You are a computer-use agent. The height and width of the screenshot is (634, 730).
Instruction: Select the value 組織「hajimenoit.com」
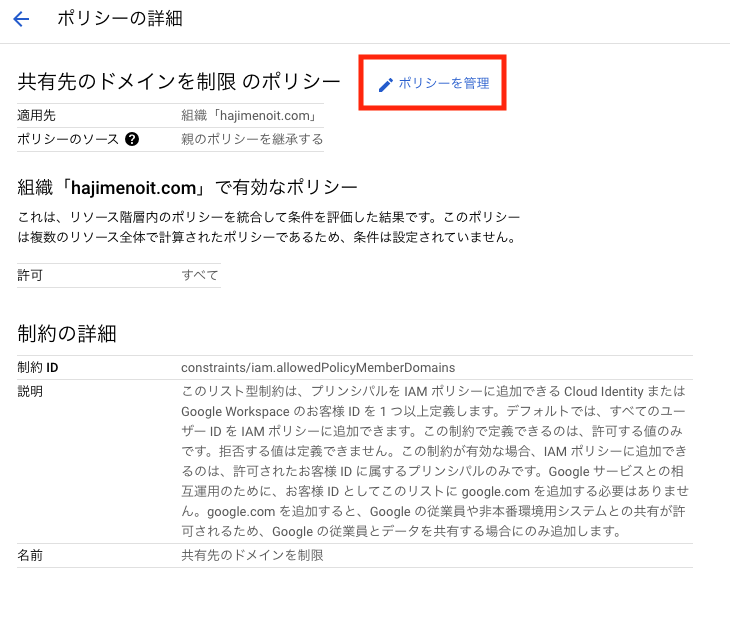[x=250, y=115]
